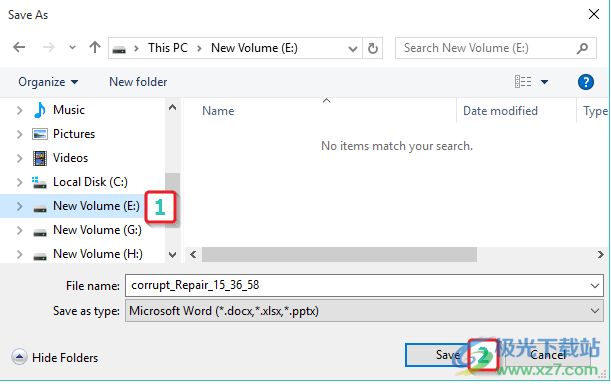Screen dimensions: 611x386
Task: Click the Videos film icon
Action: (x=39, y=159)
